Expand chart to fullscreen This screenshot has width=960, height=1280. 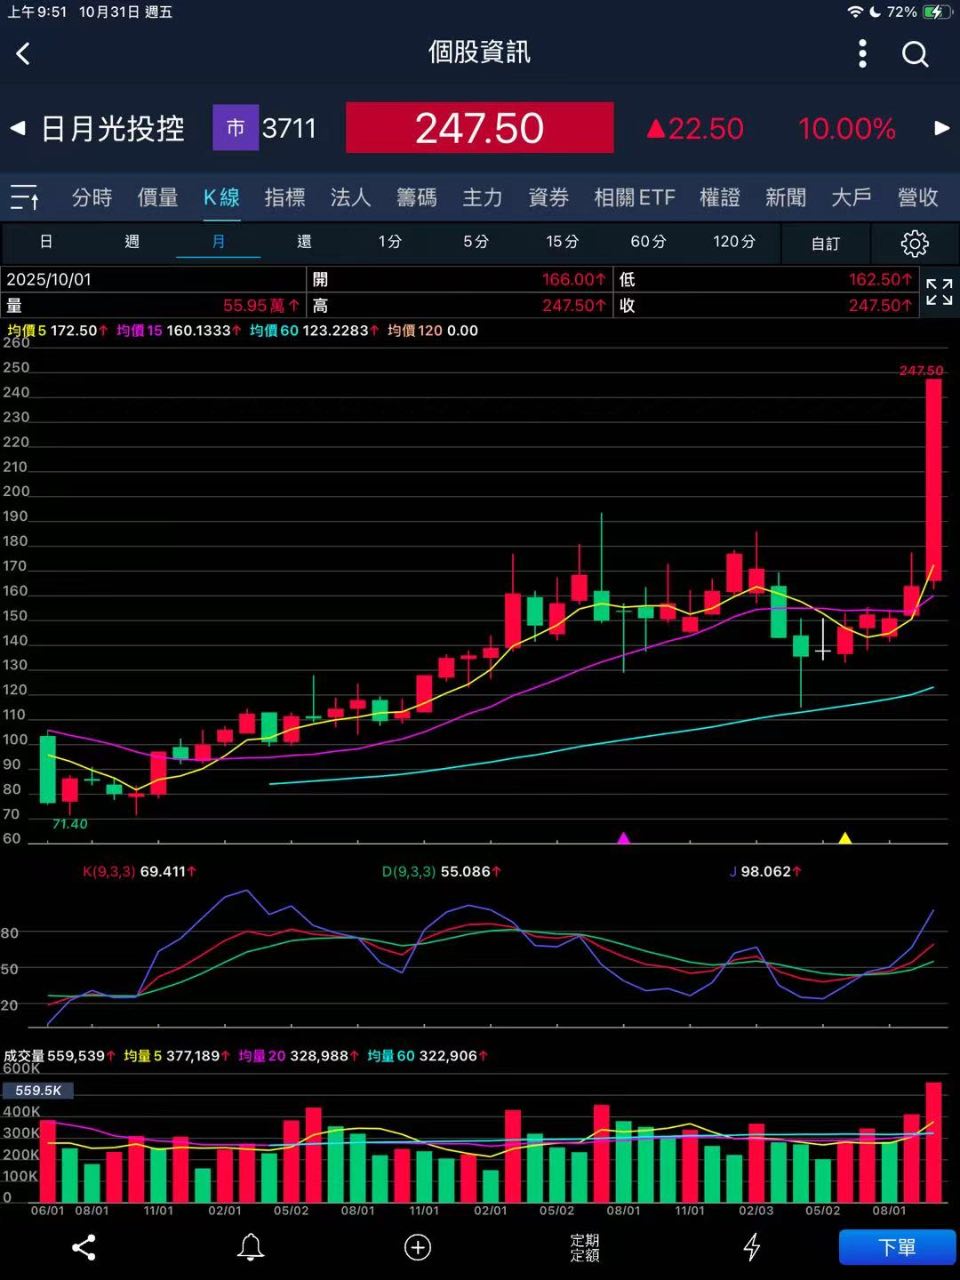click(x=938, y=292)
